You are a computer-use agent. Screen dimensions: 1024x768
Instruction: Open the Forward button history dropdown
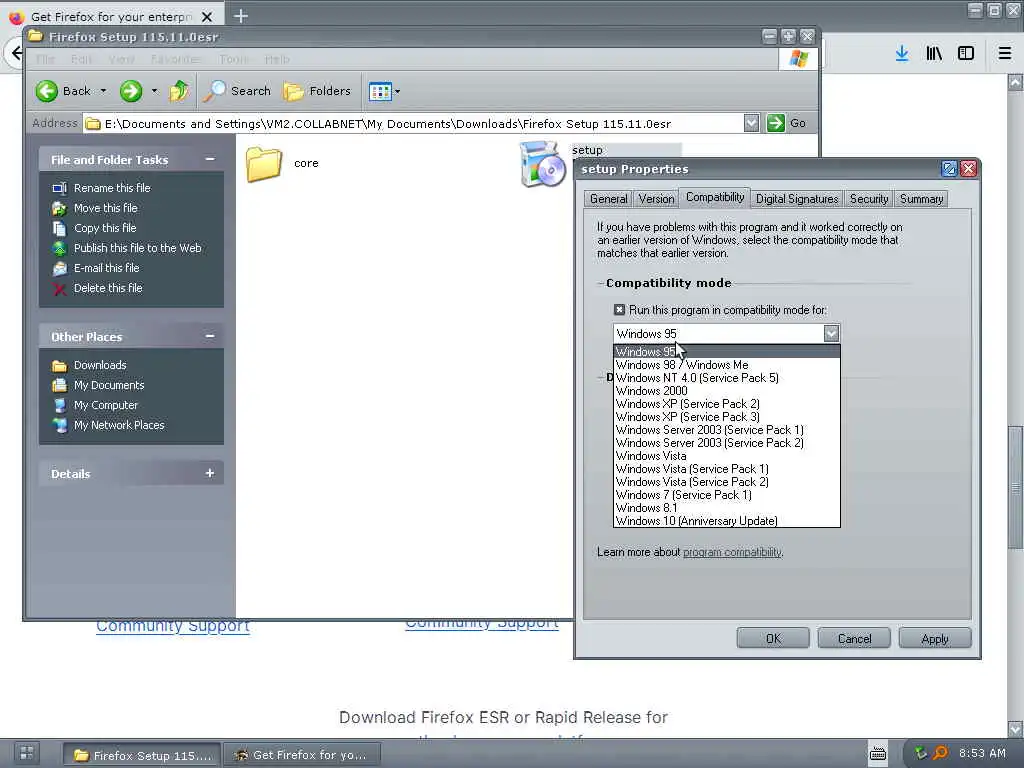pos(155,91)
